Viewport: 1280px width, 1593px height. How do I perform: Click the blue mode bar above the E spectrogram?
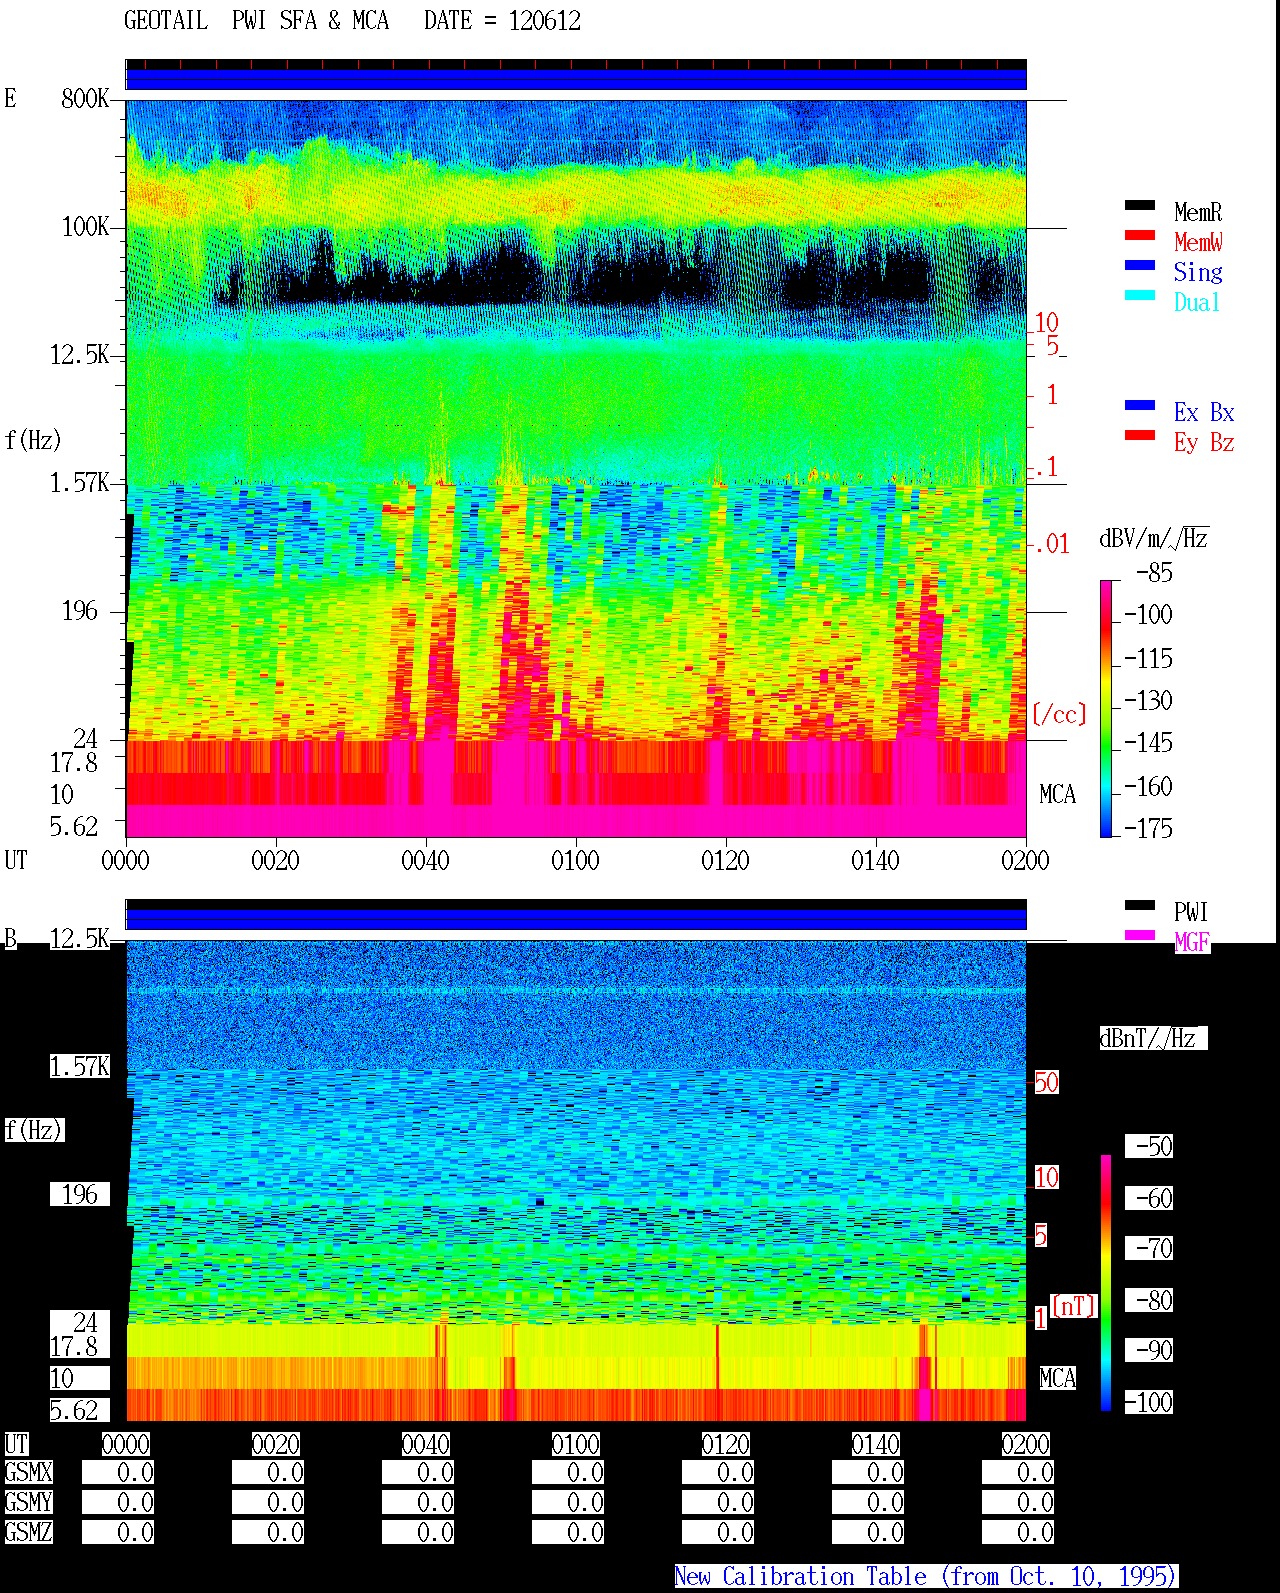[x=576, y=78]
